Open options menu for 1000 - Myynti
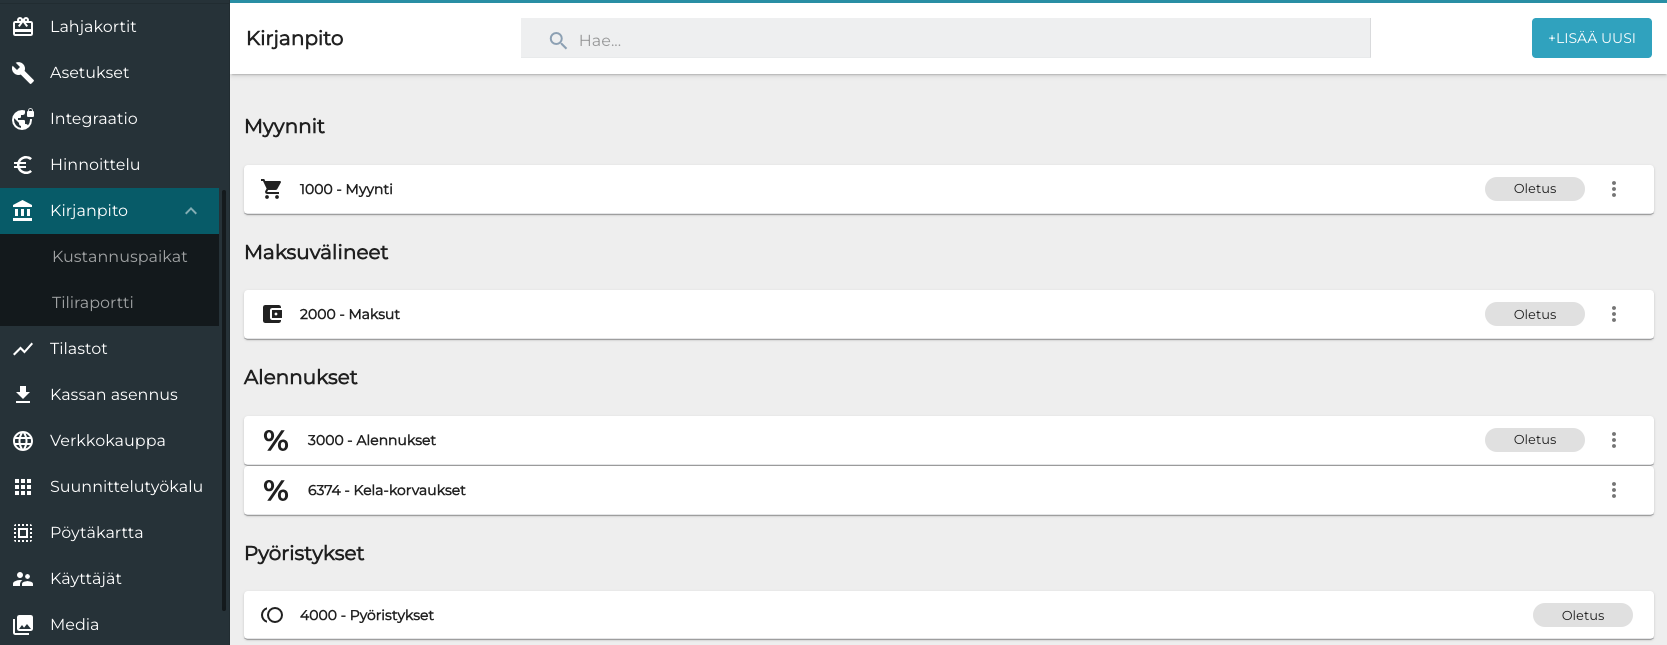1667x645 pixels. click(1613, 189)
